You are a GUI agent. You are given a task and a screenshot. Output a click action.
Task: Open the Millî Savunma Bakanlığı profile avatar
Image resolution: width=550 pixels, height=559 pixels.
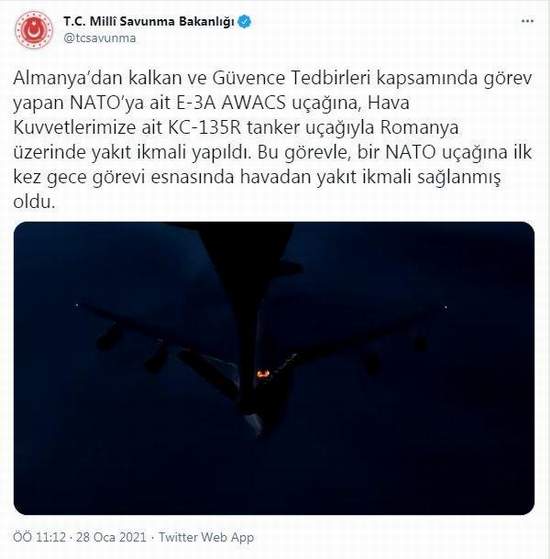[34, 30]
